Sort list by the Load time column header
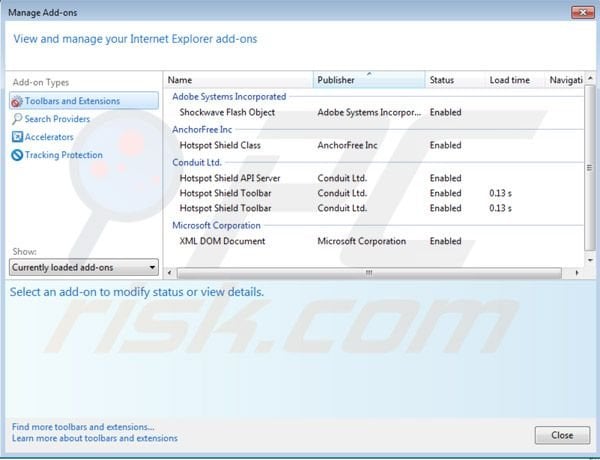 [x=515, y=80]
